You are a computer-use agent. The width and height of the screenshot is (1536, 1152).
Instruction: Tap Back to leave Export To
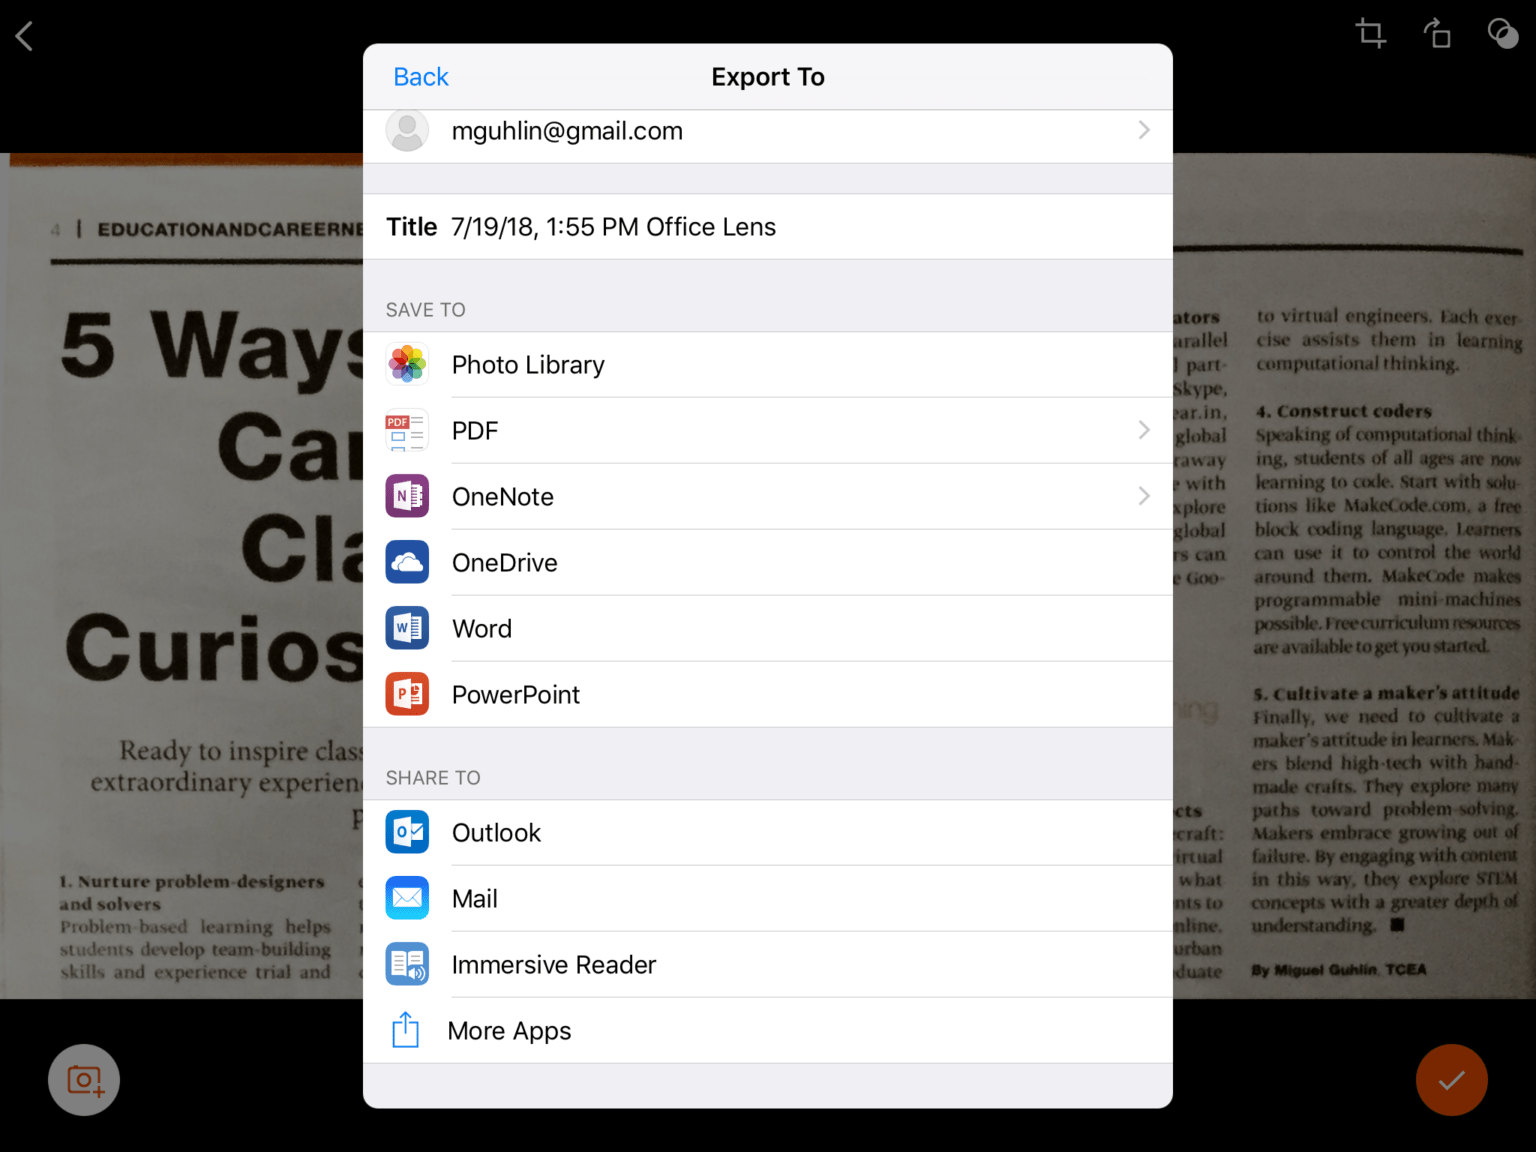[x=420, y=76]
